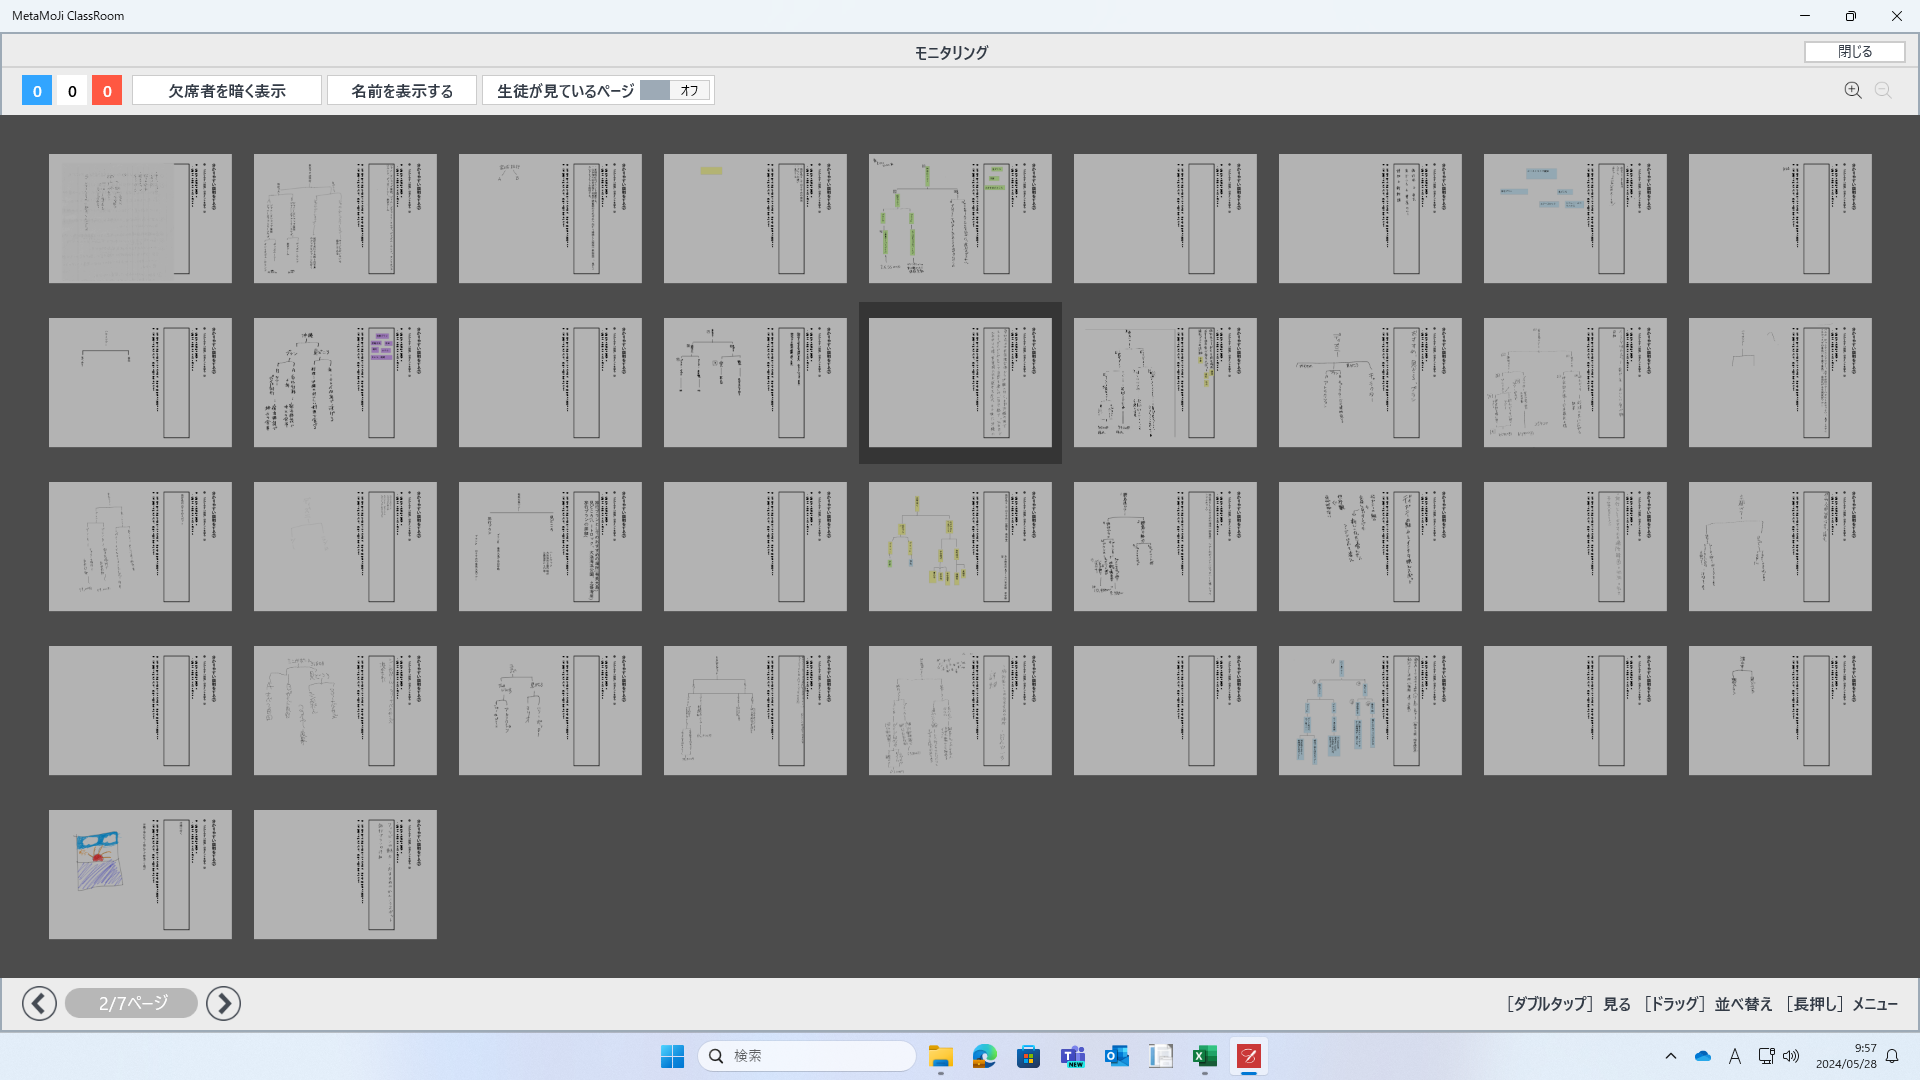
Task: Click the zoom in magnifier icon
Action: click(x=1852, y=91)
